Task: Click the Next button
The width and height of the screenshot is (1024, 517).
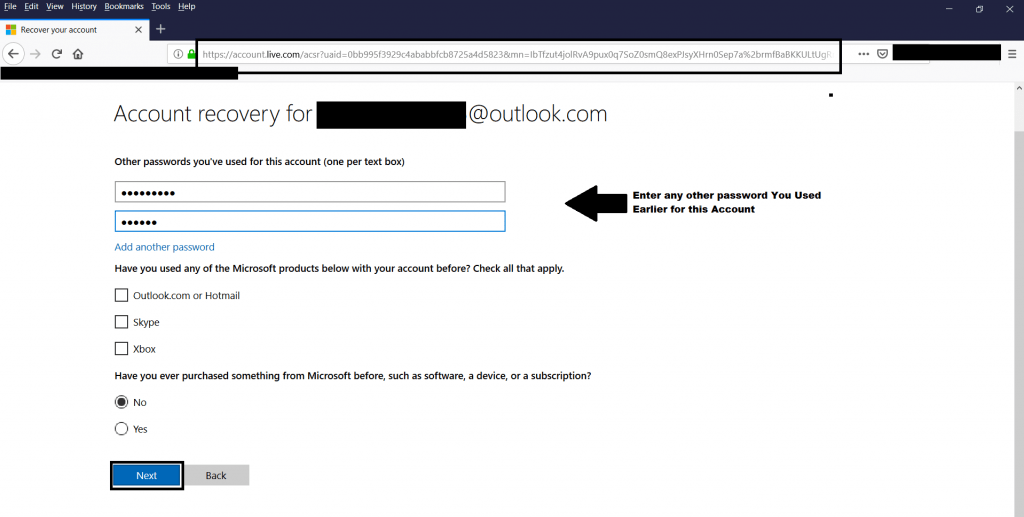Action: pos(146,475)
